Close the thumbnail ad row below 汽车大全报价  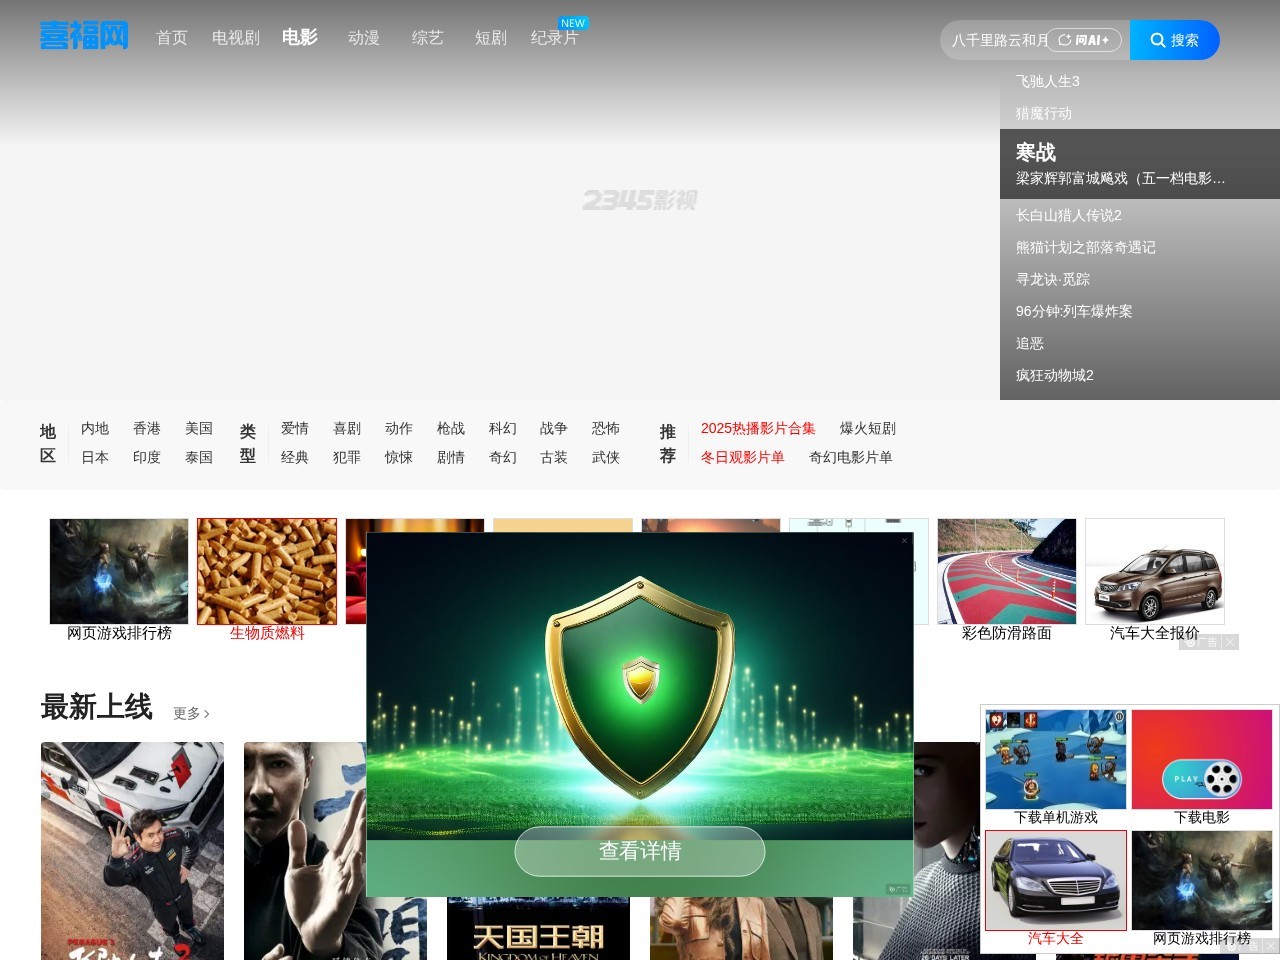coord(1230,642)
